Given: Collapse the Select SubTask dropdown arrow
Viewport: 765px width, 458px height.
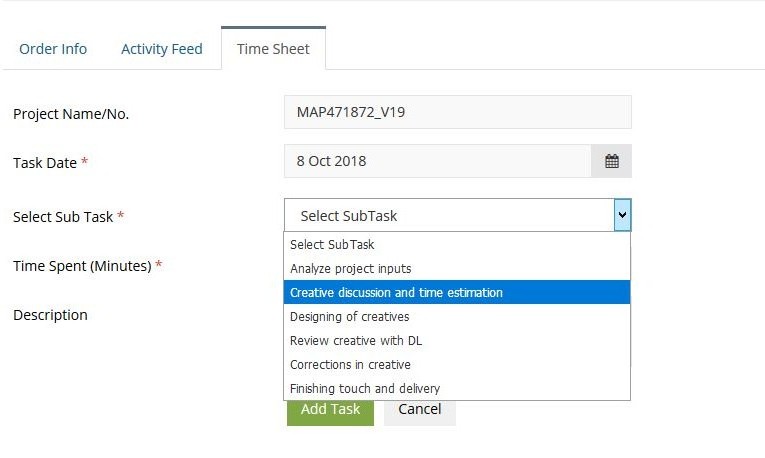Looking at the screenshot, I should click(x=622, y=215).
